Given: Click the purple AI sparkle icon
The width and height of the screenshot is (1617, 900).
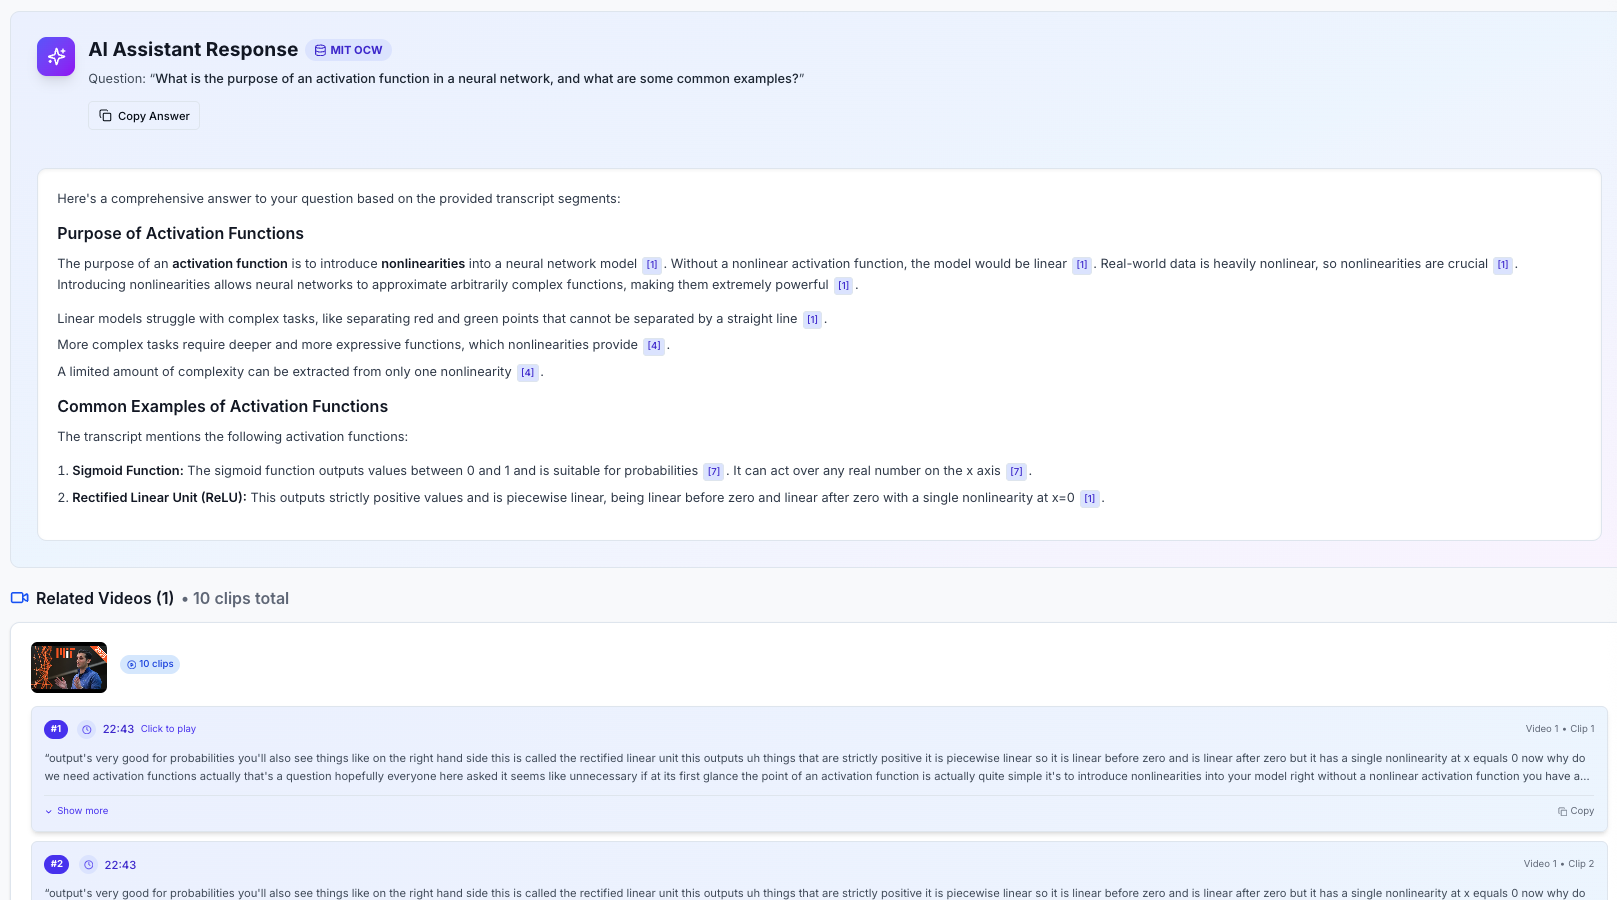Looking at the screenshot, I should pos(56,56).
